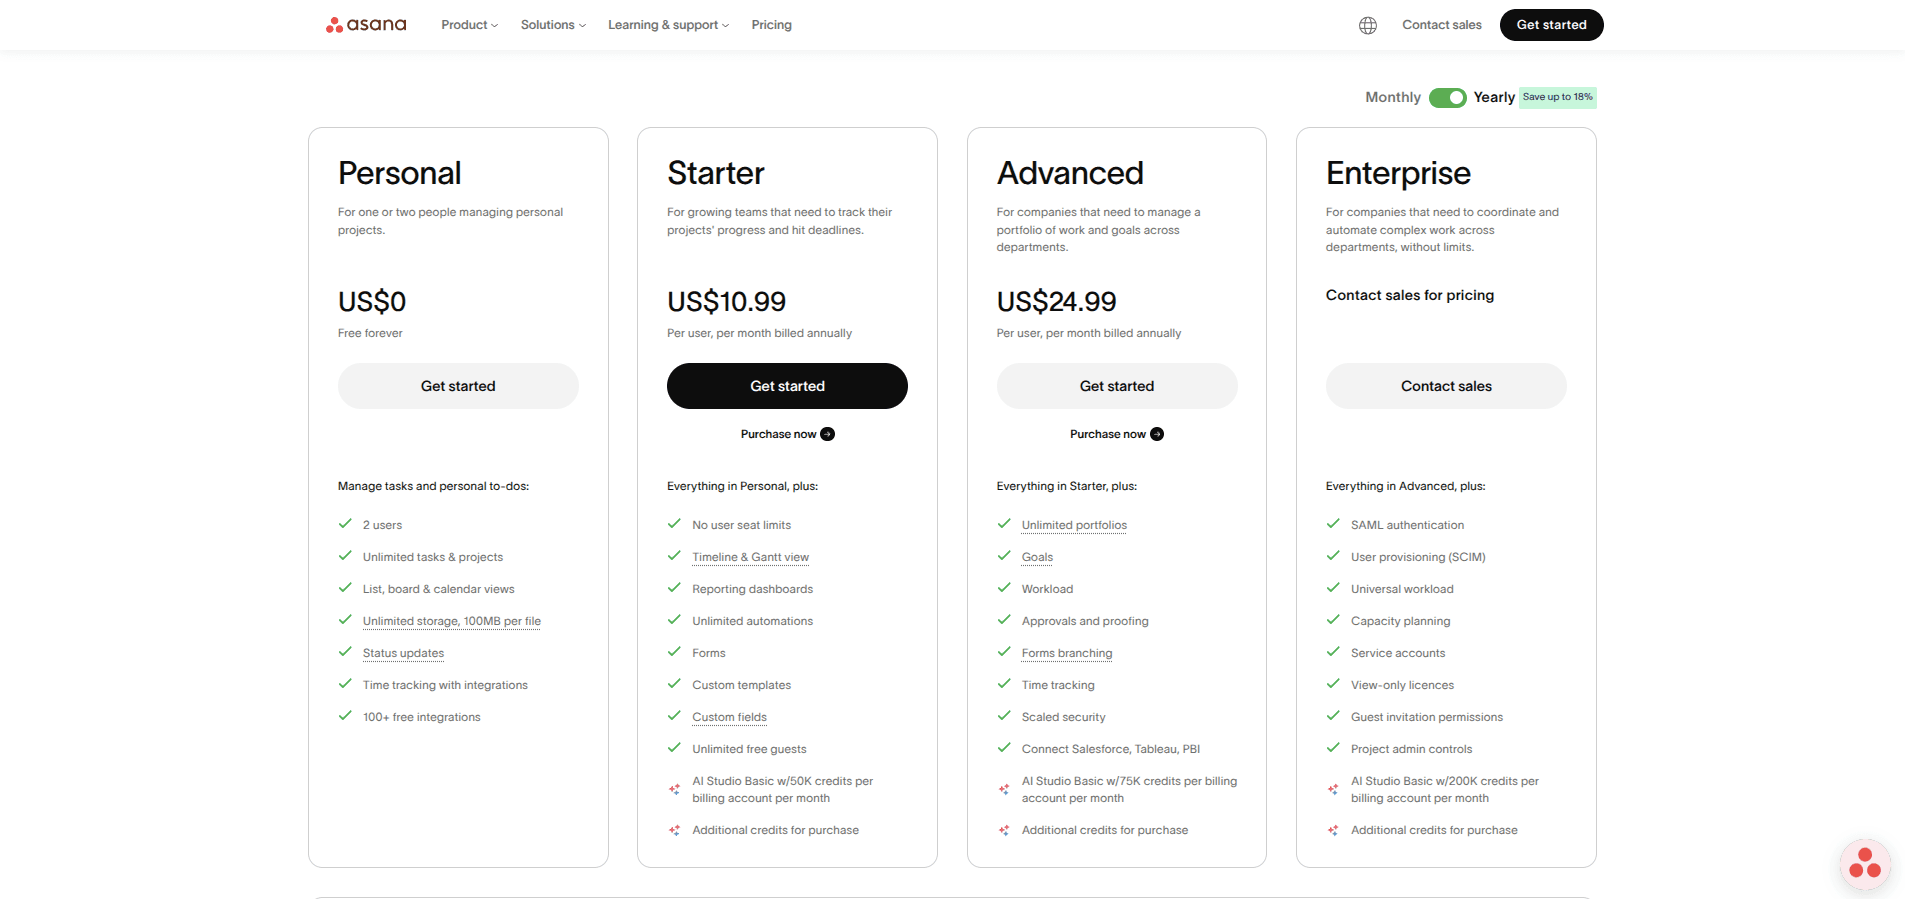Click AI sparkle icon for Enterprise AI Studio Basic
Viewport: 1905px width, 899px height.
click(1333, 789)
